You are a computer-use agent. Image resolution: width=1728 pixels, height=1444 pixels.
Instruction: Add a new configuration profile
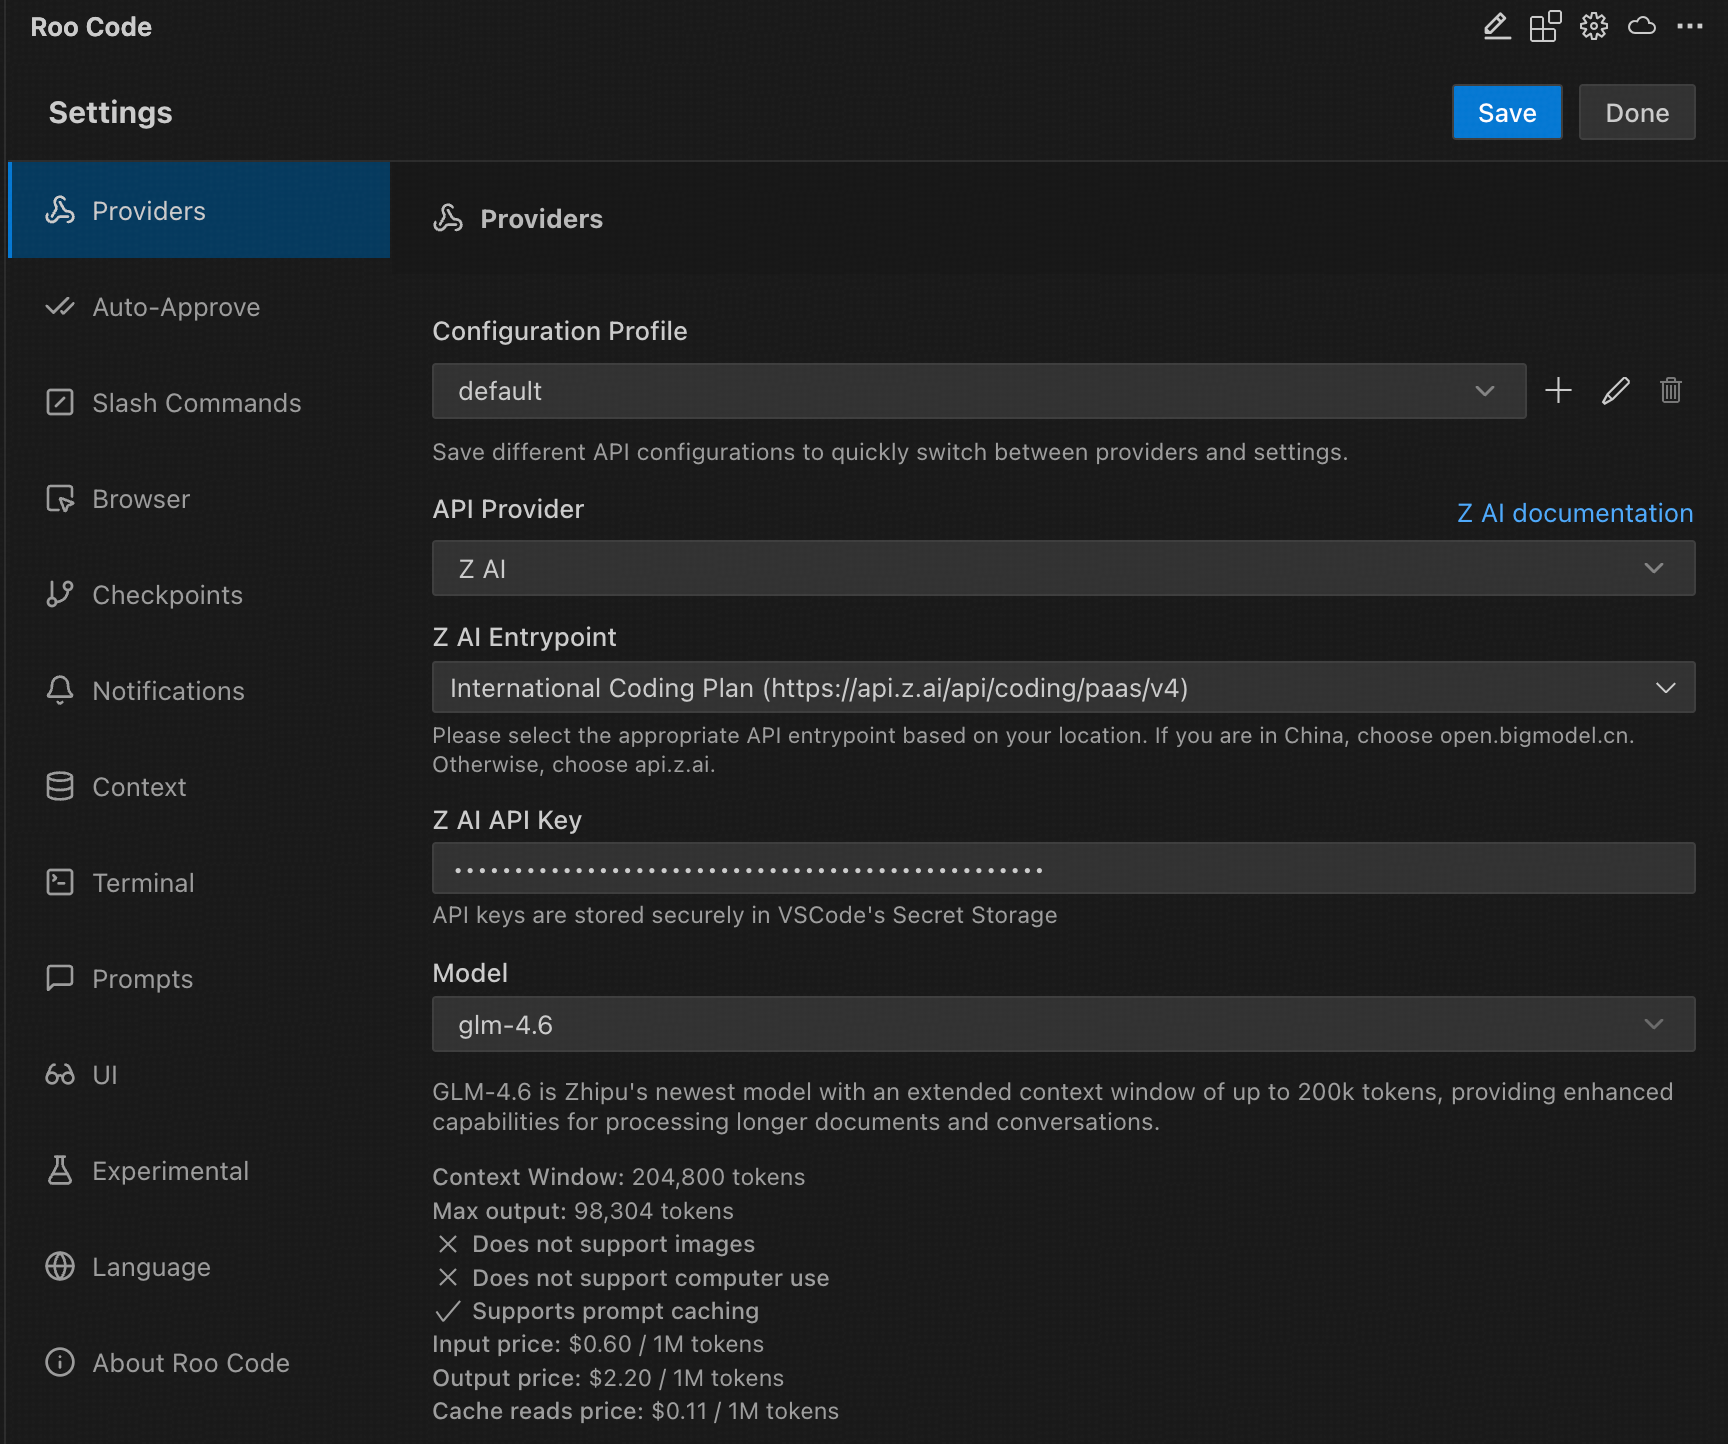1558,391
